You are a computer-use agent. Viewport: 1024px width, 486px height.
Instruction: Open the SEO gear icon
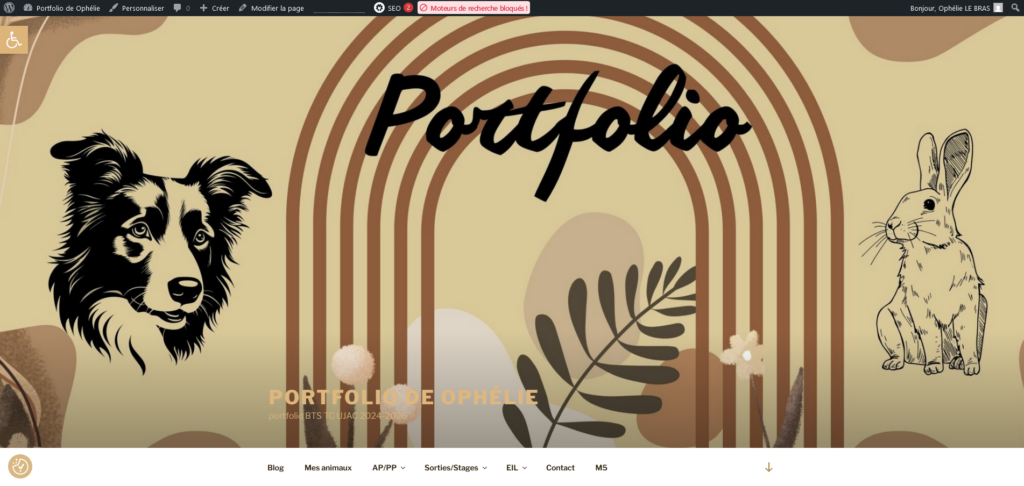(x=379, y=8)
